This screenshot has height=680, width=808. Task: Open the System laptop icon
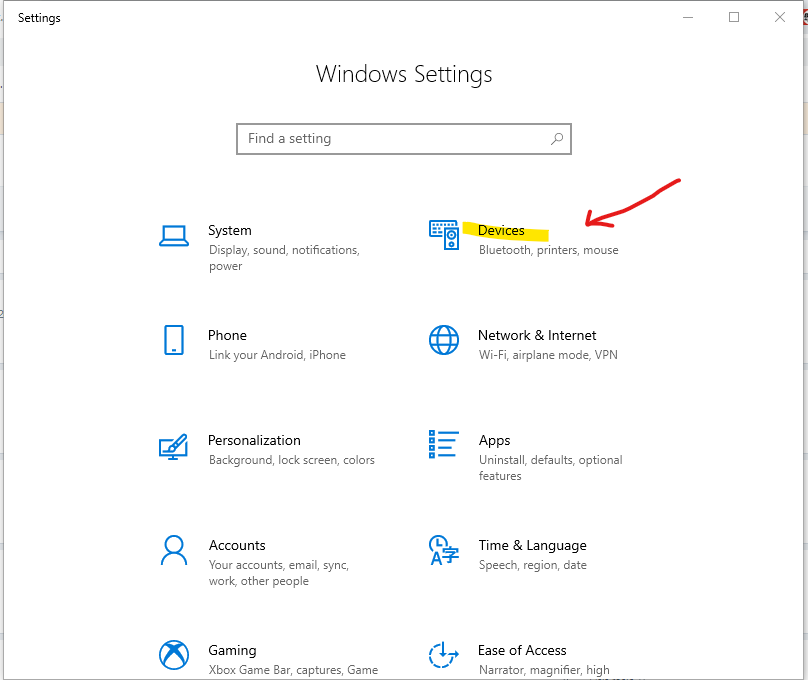(x=174, y=236)
